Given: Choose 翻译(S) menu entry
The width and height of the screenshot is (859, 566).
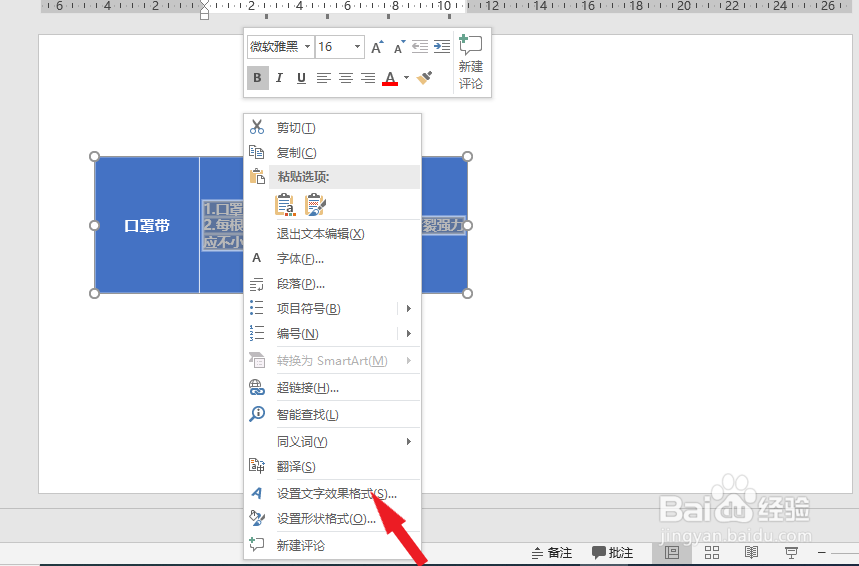Looking at the screenshot, I should click(333, 467).
